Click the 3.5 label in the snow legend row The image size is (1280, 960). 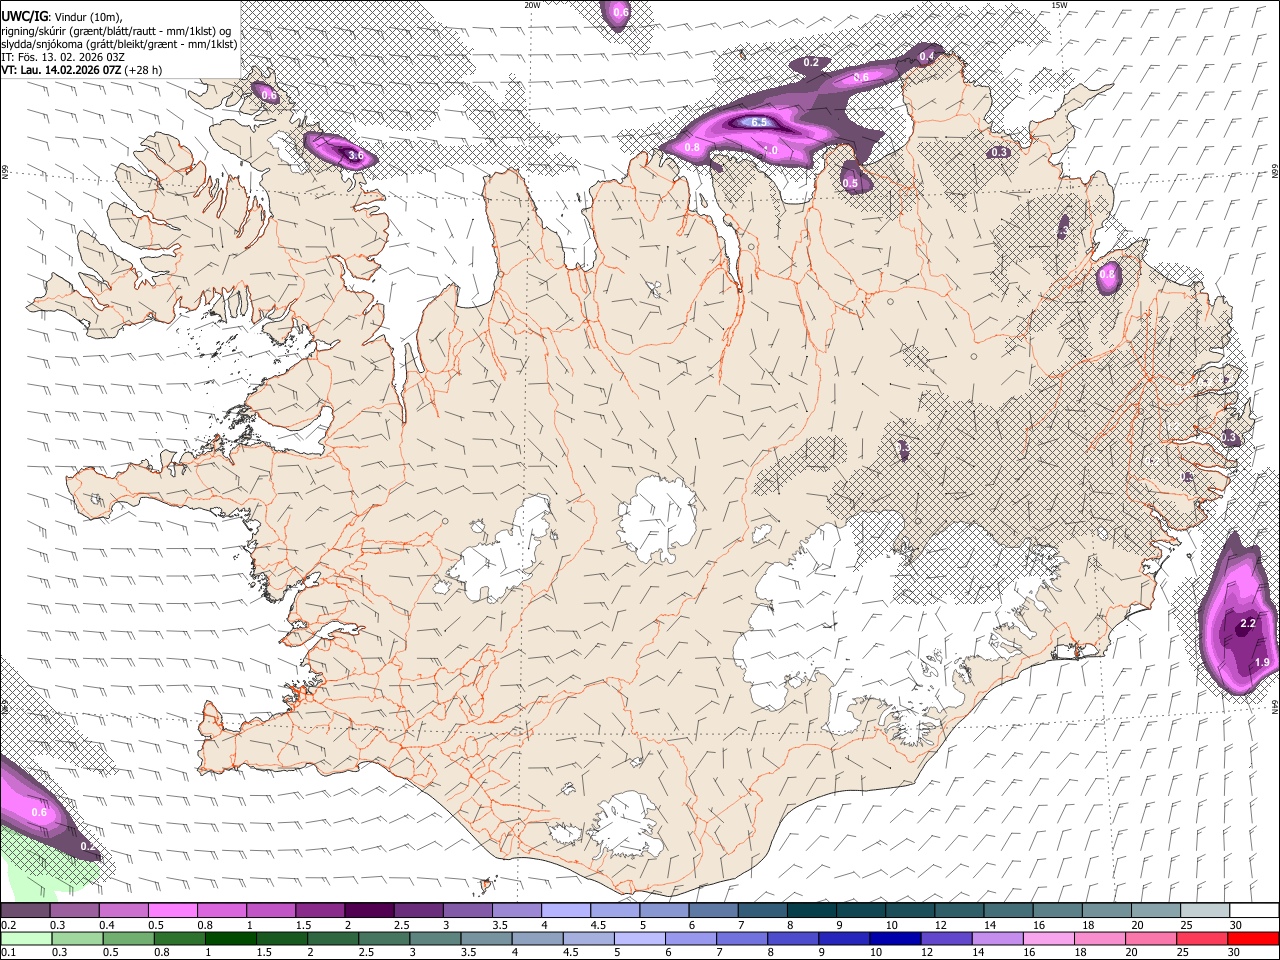pyautogui.click(x=500, y=925)
